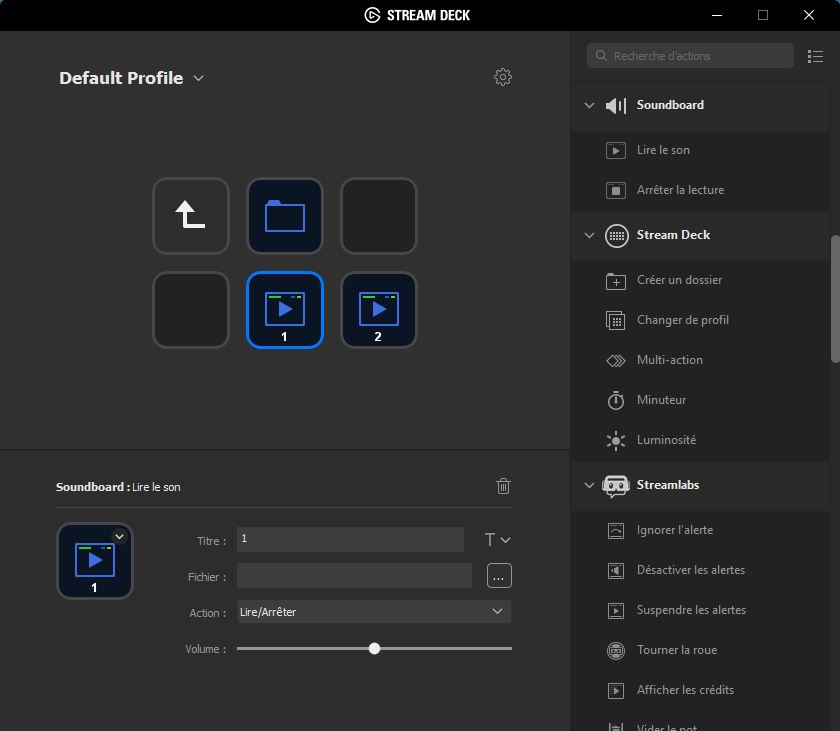Minimize the Stream Deck window
The width and height of the screenshot is (840, 731).
pos(717,15)
